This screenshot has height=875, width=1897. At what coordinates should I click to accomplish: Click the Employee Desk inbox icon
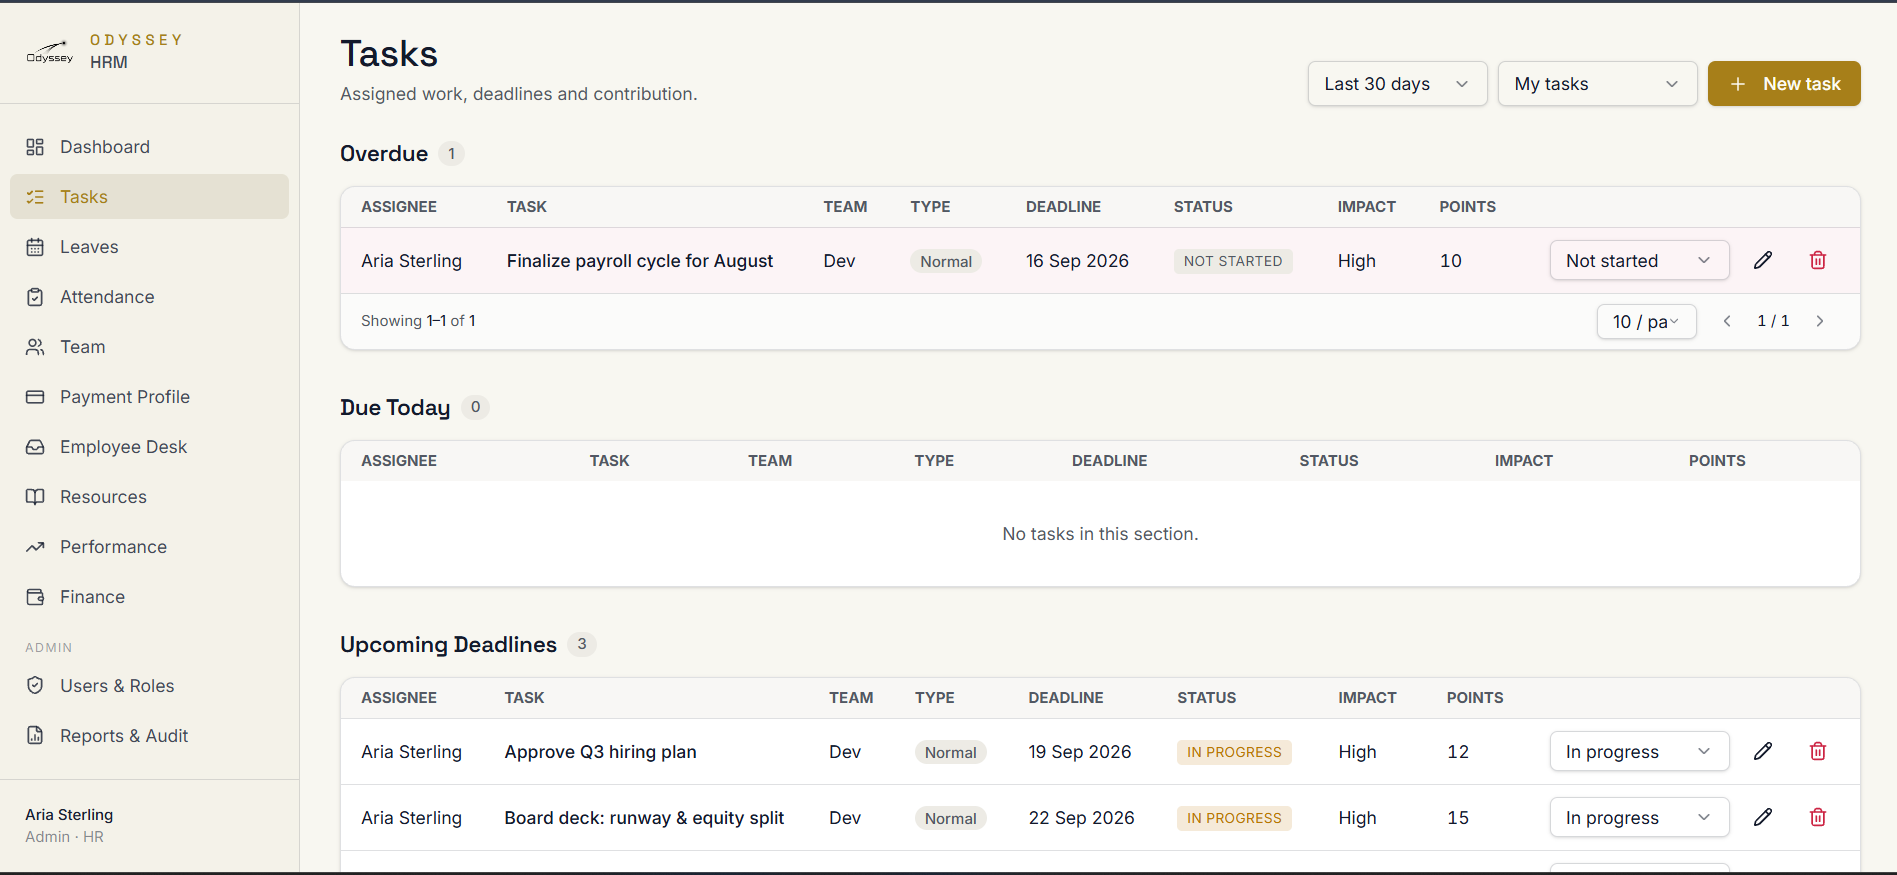[x=35, y=447]
